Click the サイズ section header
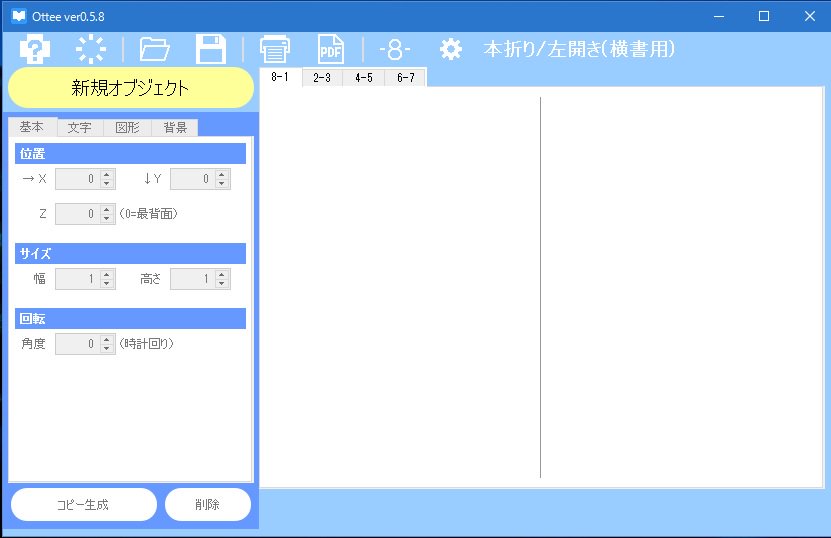The image size is (831, 538). click(130, 253)
